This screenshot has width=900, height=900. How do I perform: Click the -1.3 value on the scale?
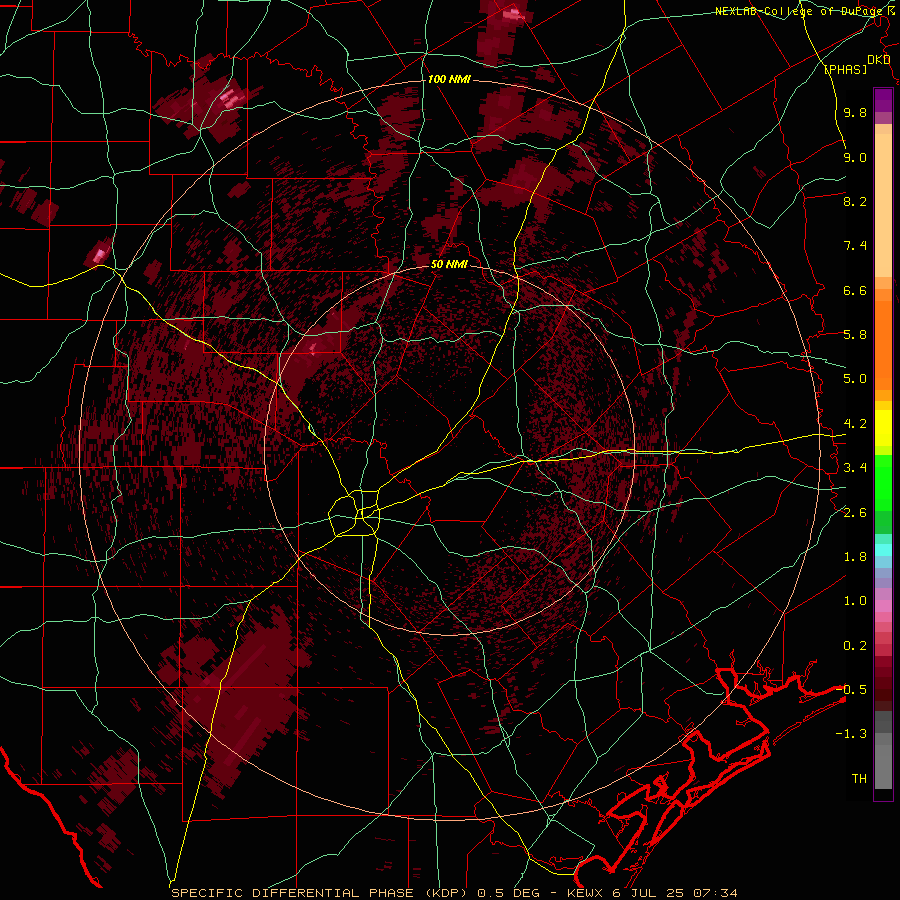[852, 734]
